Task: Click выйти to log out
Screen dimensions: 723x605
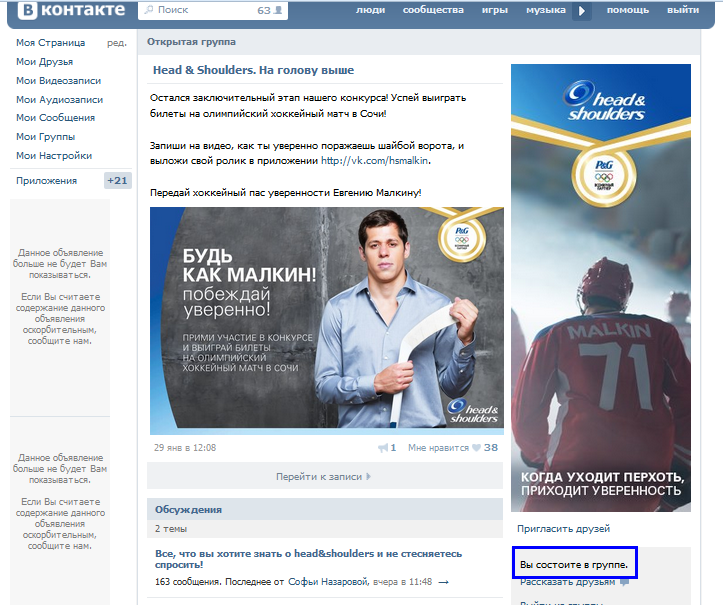Action: (x=683, y=10)
